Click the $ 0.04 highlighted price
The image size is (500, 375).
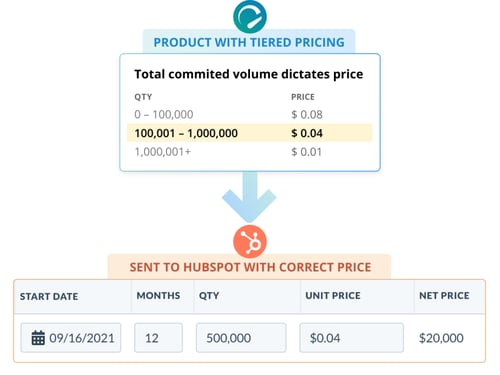click(x=307, y=133)
